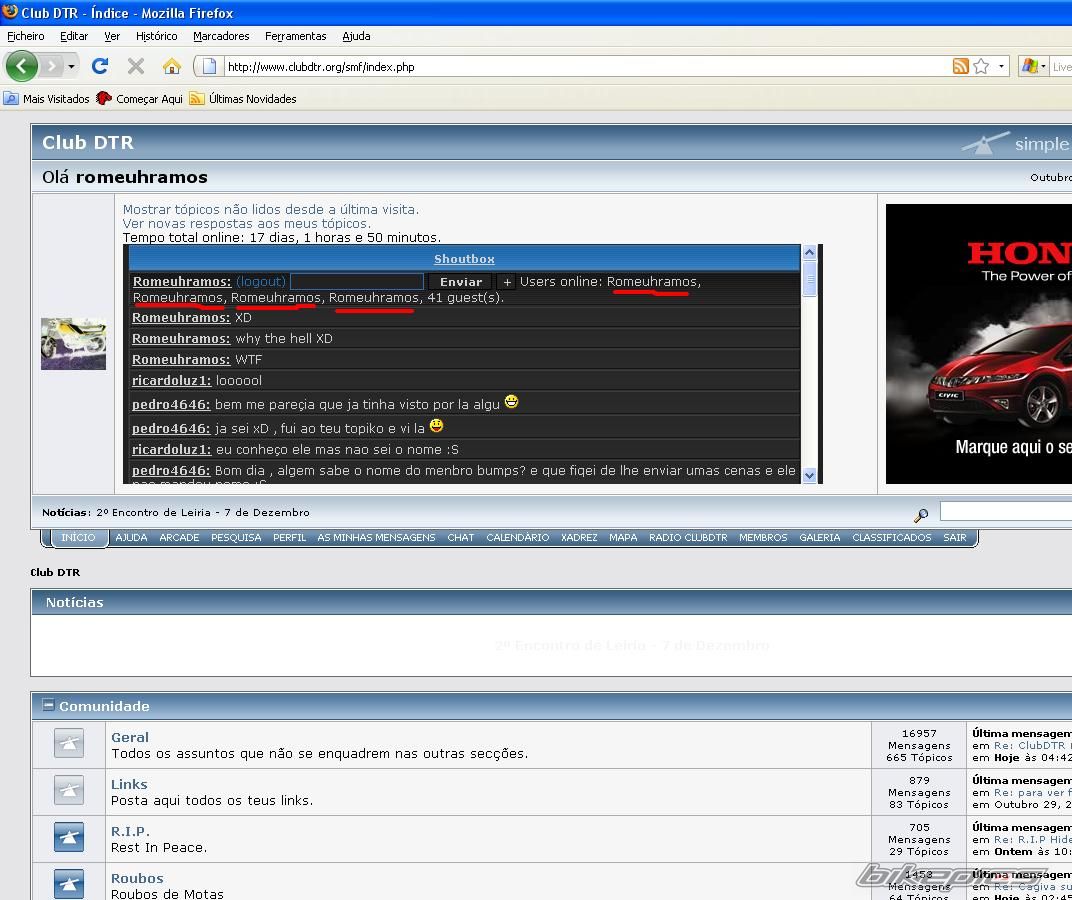This screenshot has width=1072, height=900.
Task: Reload the page with the refresh icon
Action: pos(100,67)
